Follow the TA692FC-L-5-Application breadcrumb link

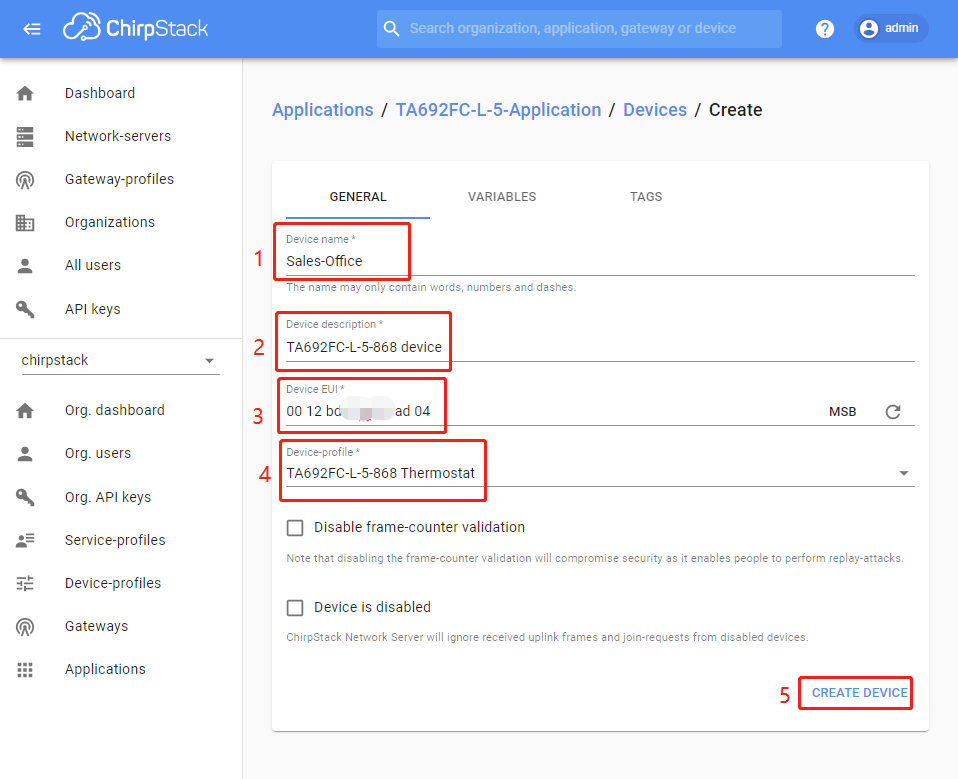(x=499, y=110)
